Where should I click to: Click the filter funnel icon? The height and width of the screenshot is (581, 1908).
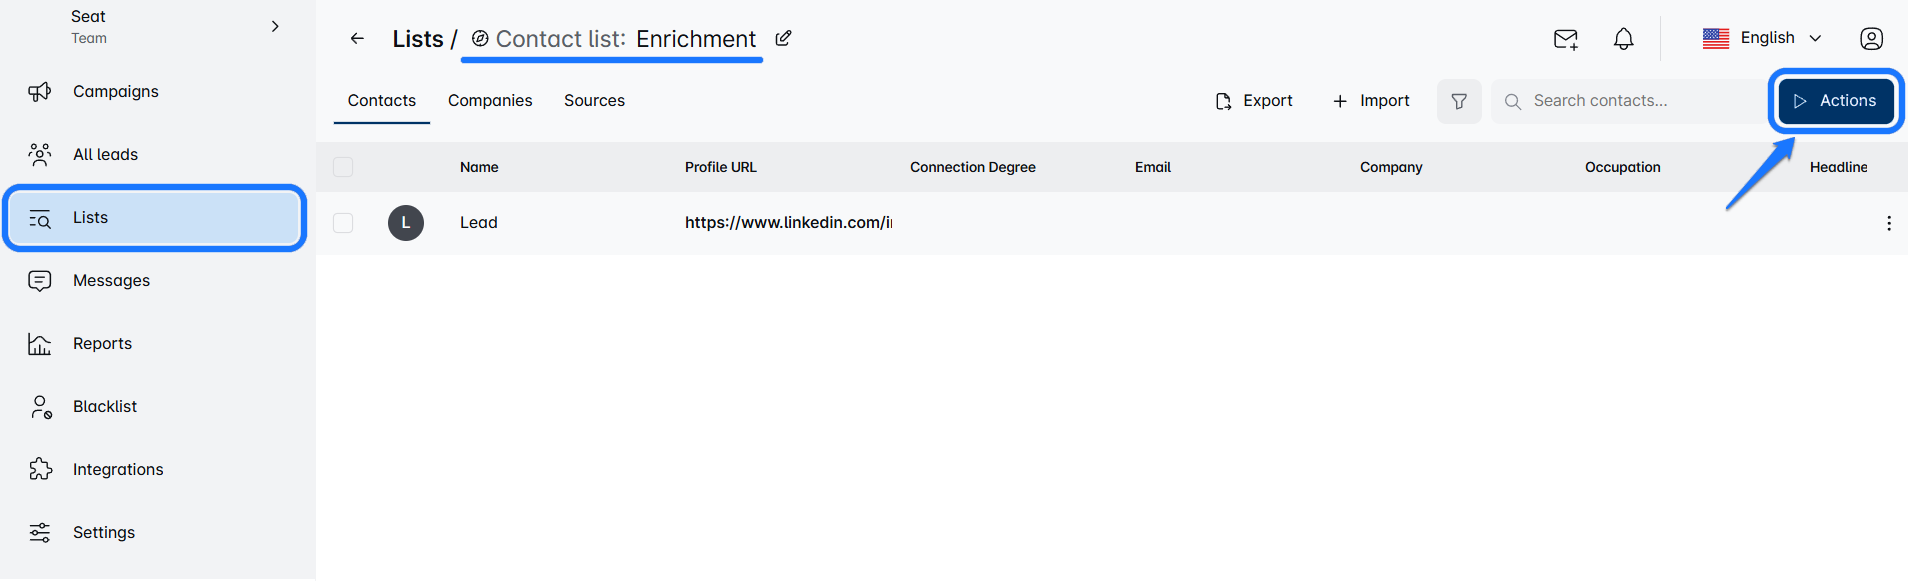[1459, 101]
